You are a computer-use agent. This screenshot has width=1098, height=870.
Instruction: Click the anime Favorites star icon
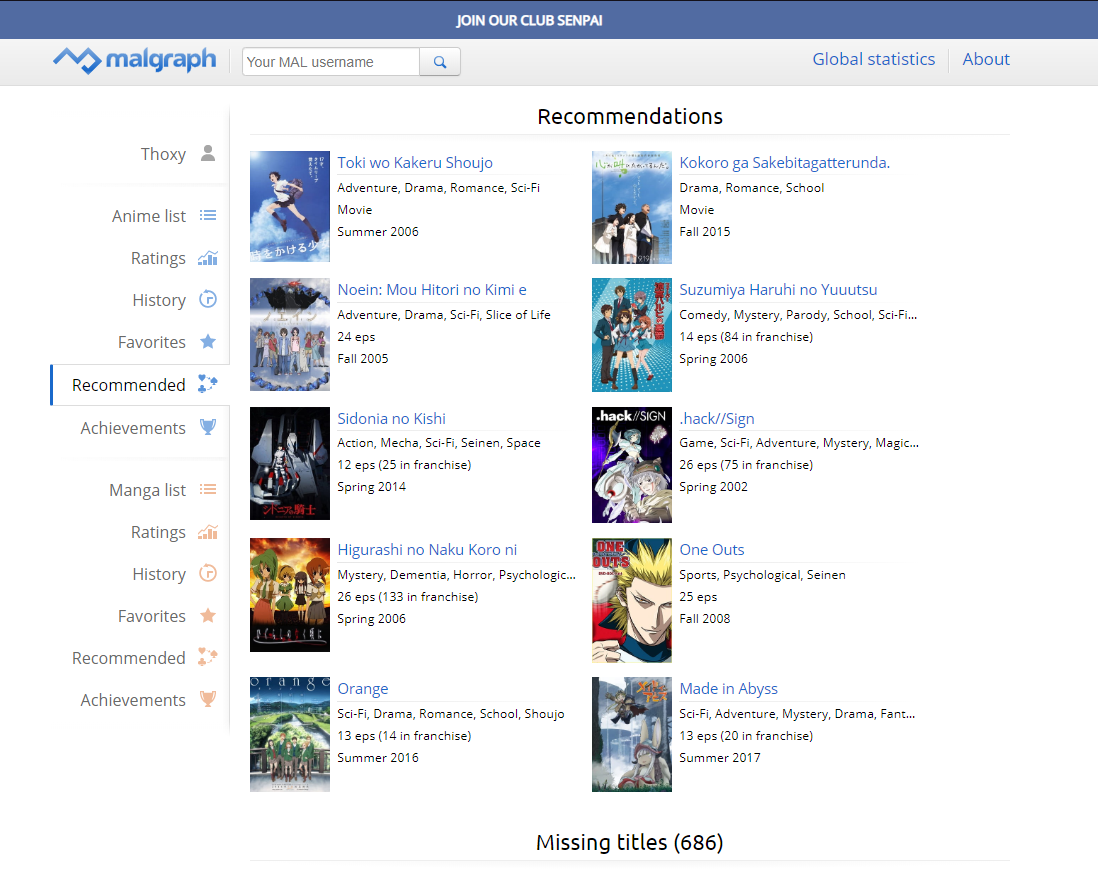[208, 342]
